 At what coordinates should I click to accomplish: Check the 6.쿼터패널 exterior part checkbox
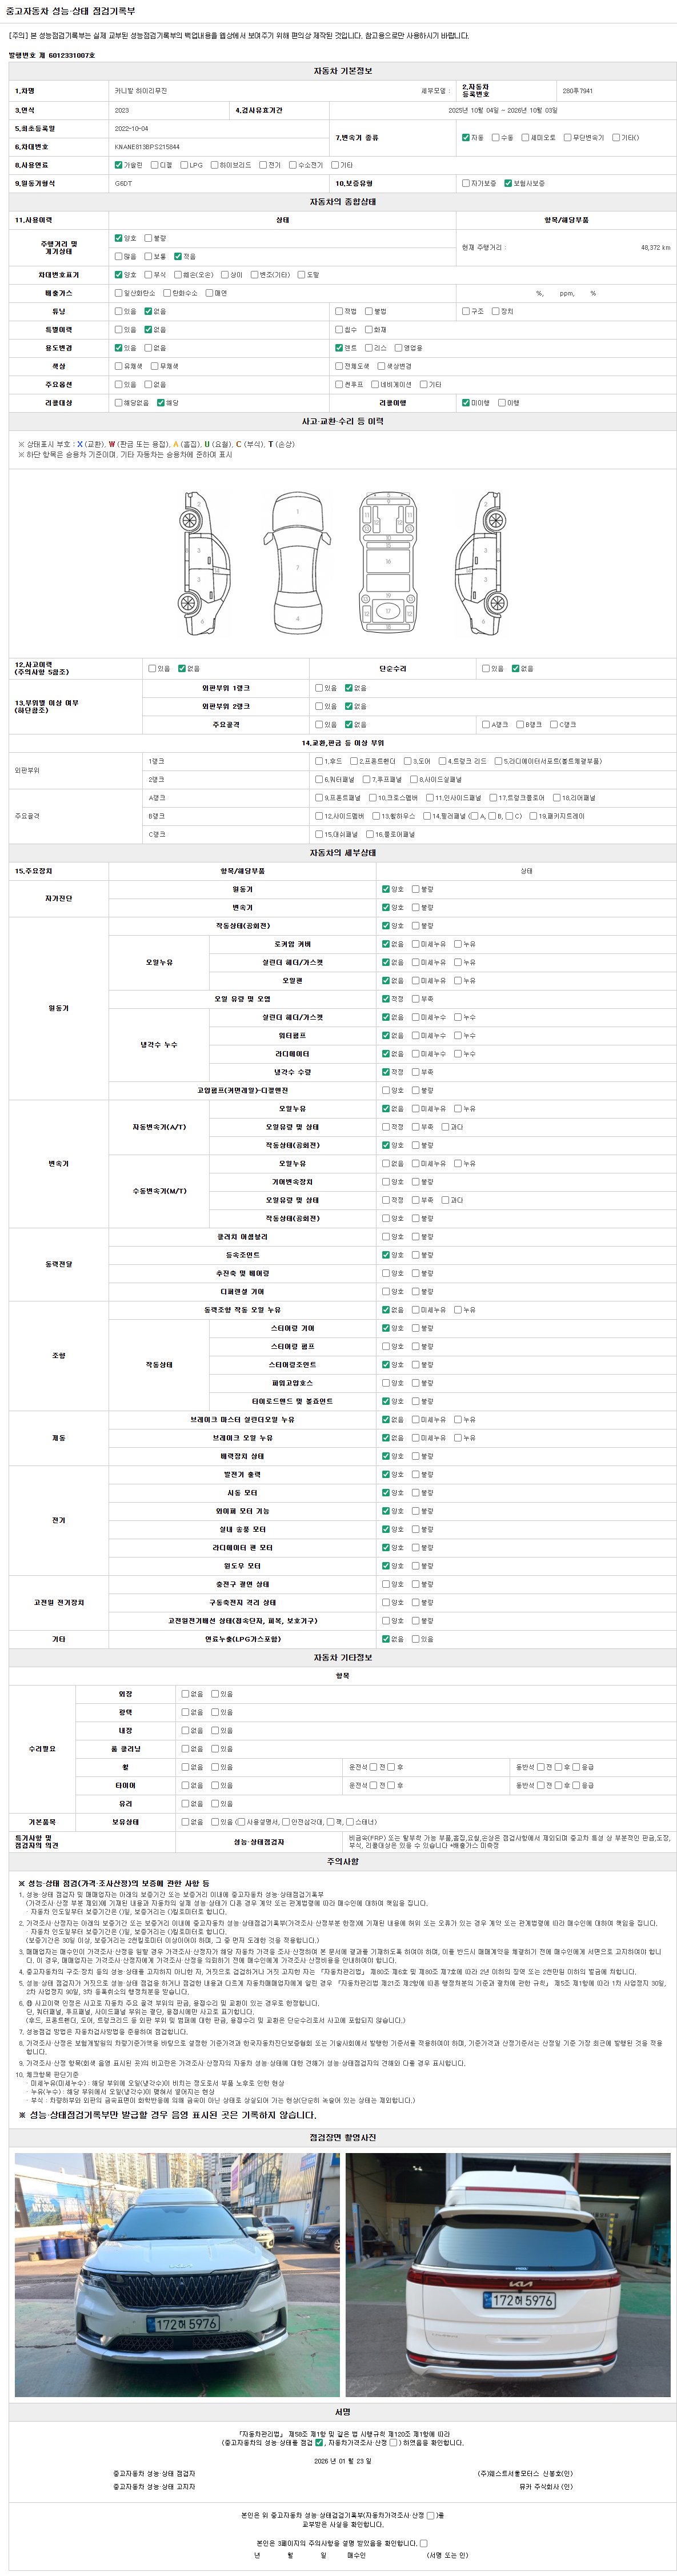(x=319, y=780)
